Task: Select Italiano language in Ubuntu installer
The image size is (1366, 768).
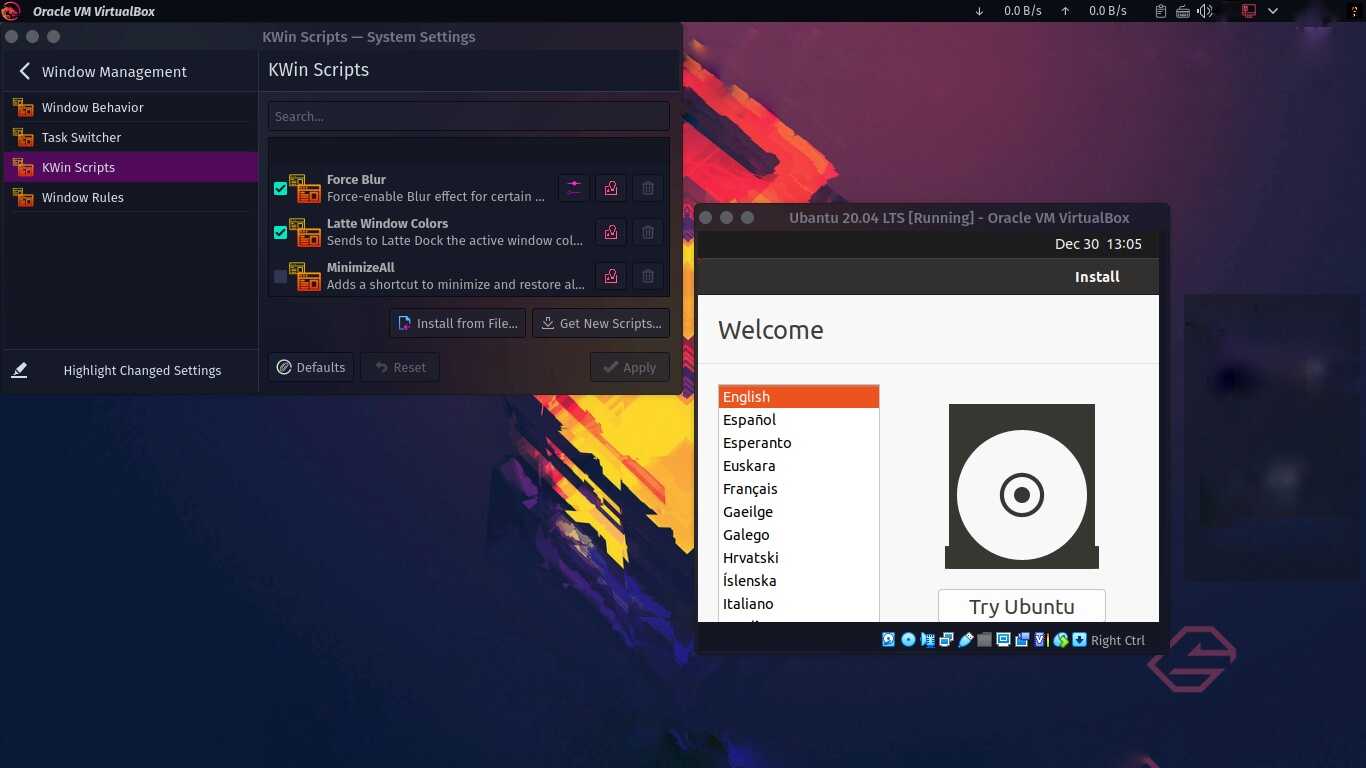Action: [799, 604]
